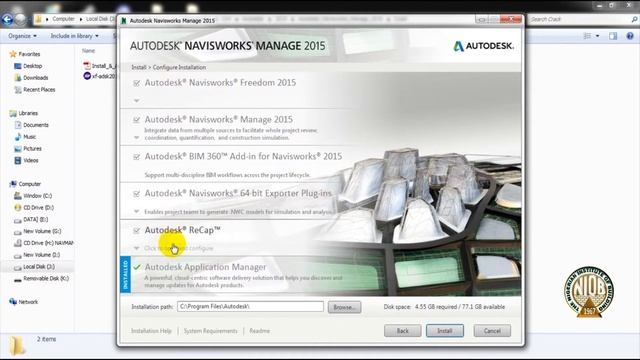Click Navisworks icon in installer title bar
640x360 pixels.
coord(124,20)
